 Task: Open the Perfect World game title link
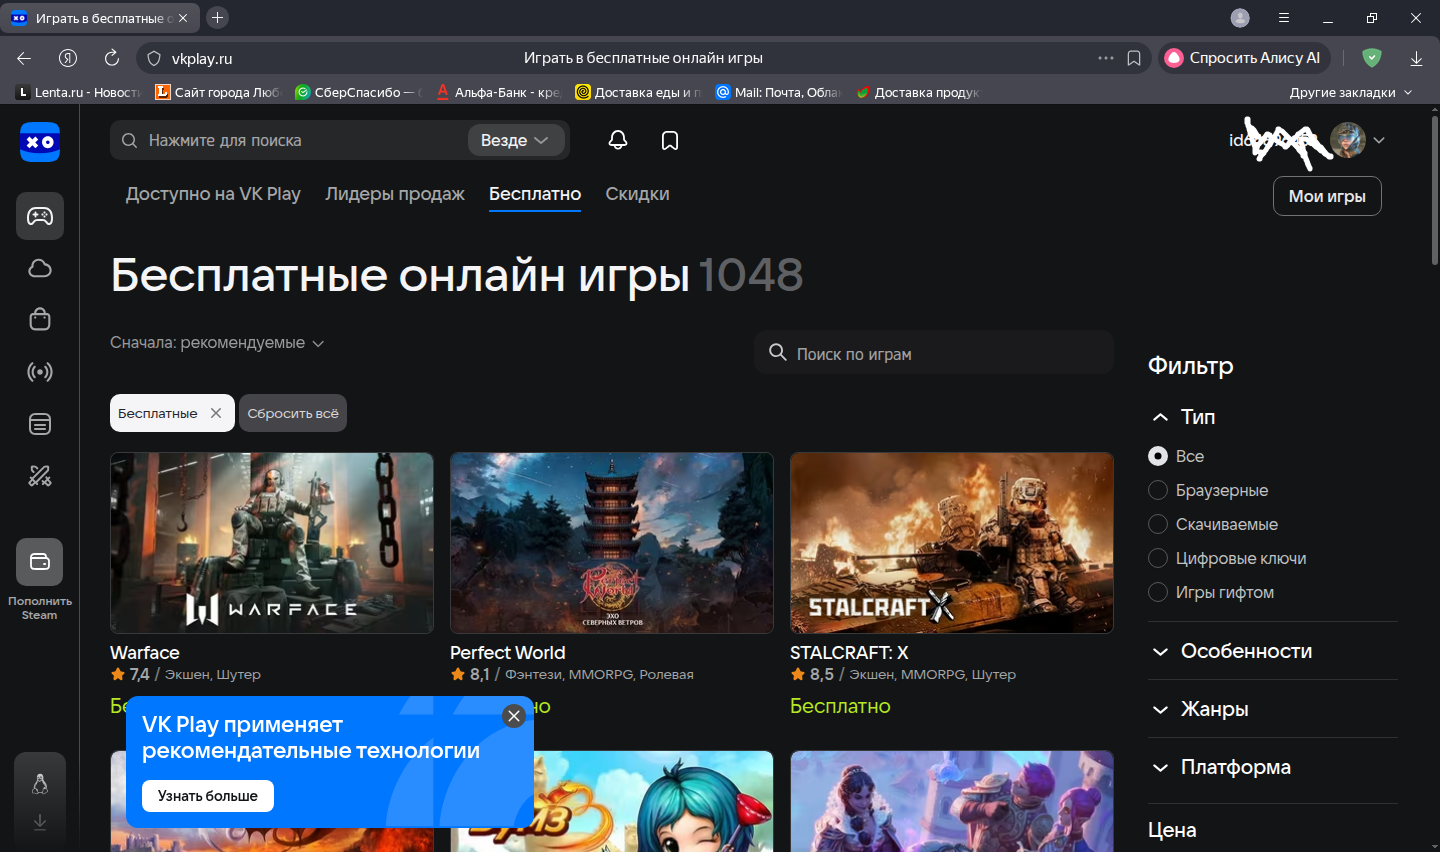click(x=508, y=653)
